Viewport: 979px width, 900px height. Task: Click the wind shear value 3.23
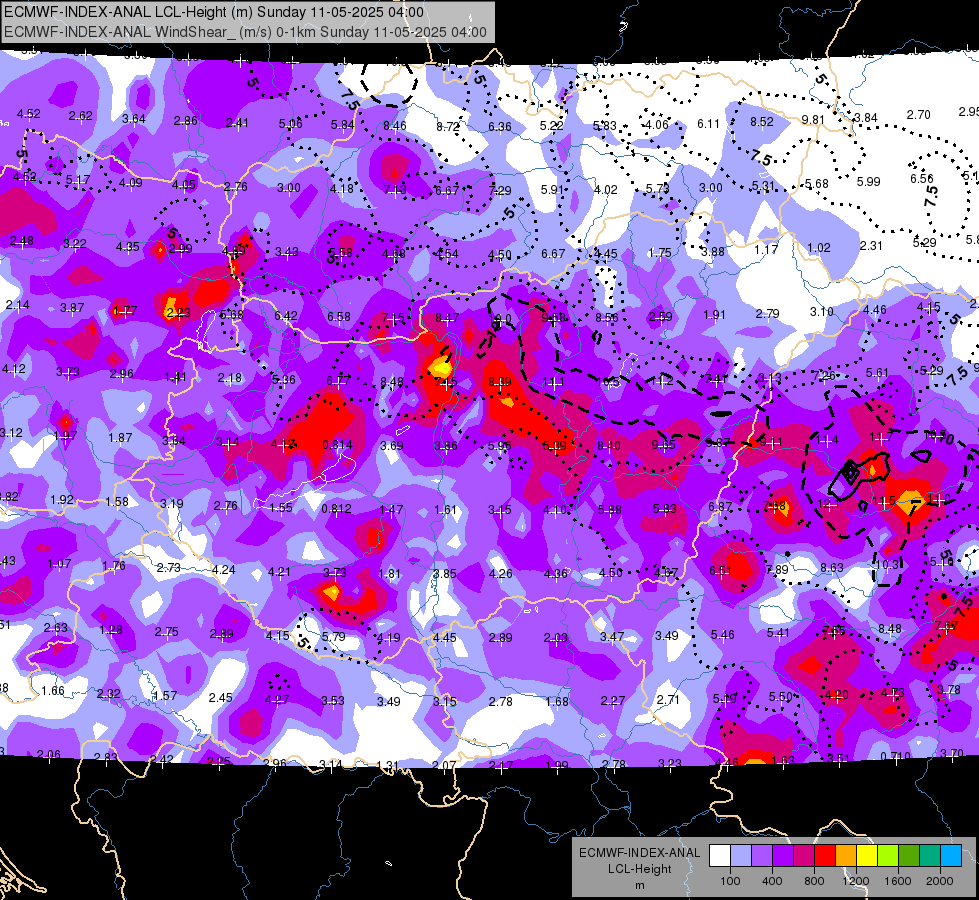(x=669, y=763)
